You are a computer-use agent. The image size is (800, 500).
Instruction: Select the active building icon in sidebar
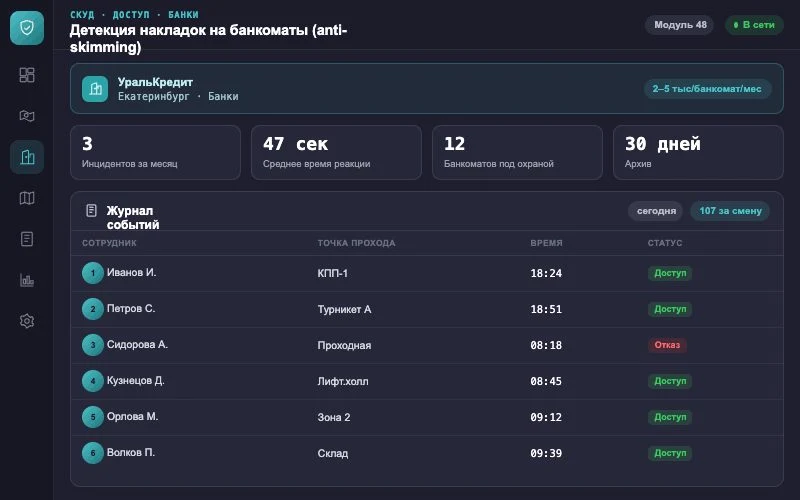pyautogui.click(x=27, y=157)
